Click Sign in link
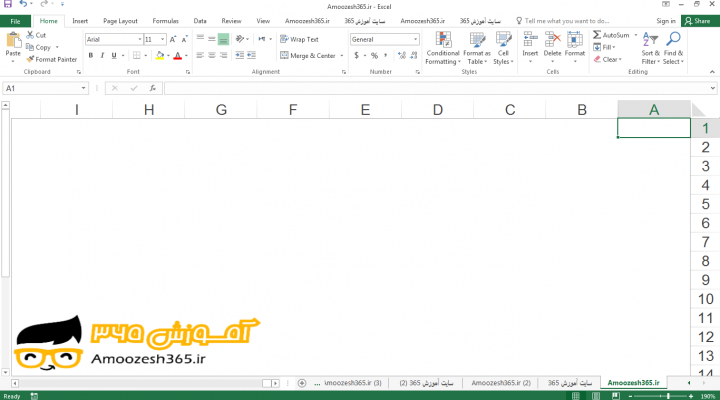The image size is (720, 400). pyautogui.click(x=666, y=21)
